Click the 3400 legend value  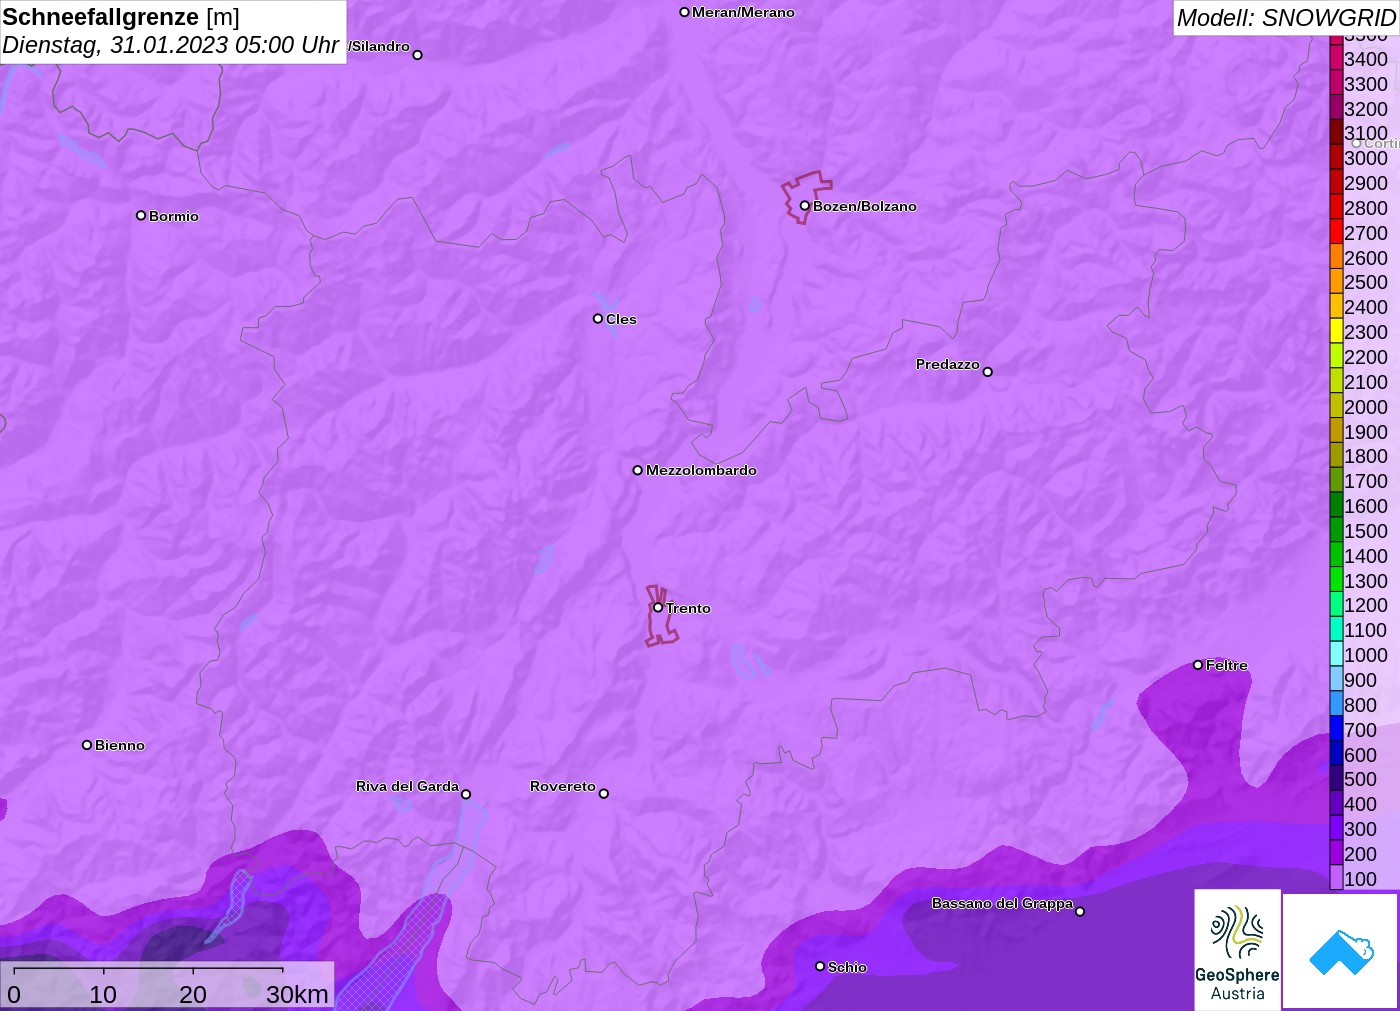[1366, 59]
